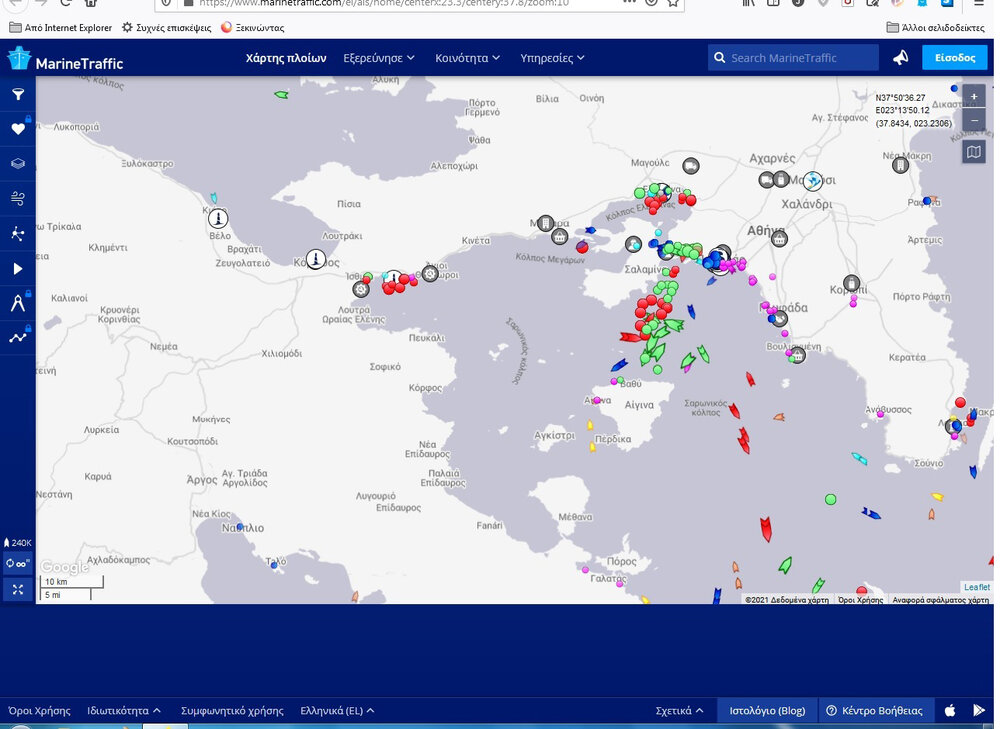Open the density maps network icon
This screenshot has width=1000, height=729.
tap(18, 234)
